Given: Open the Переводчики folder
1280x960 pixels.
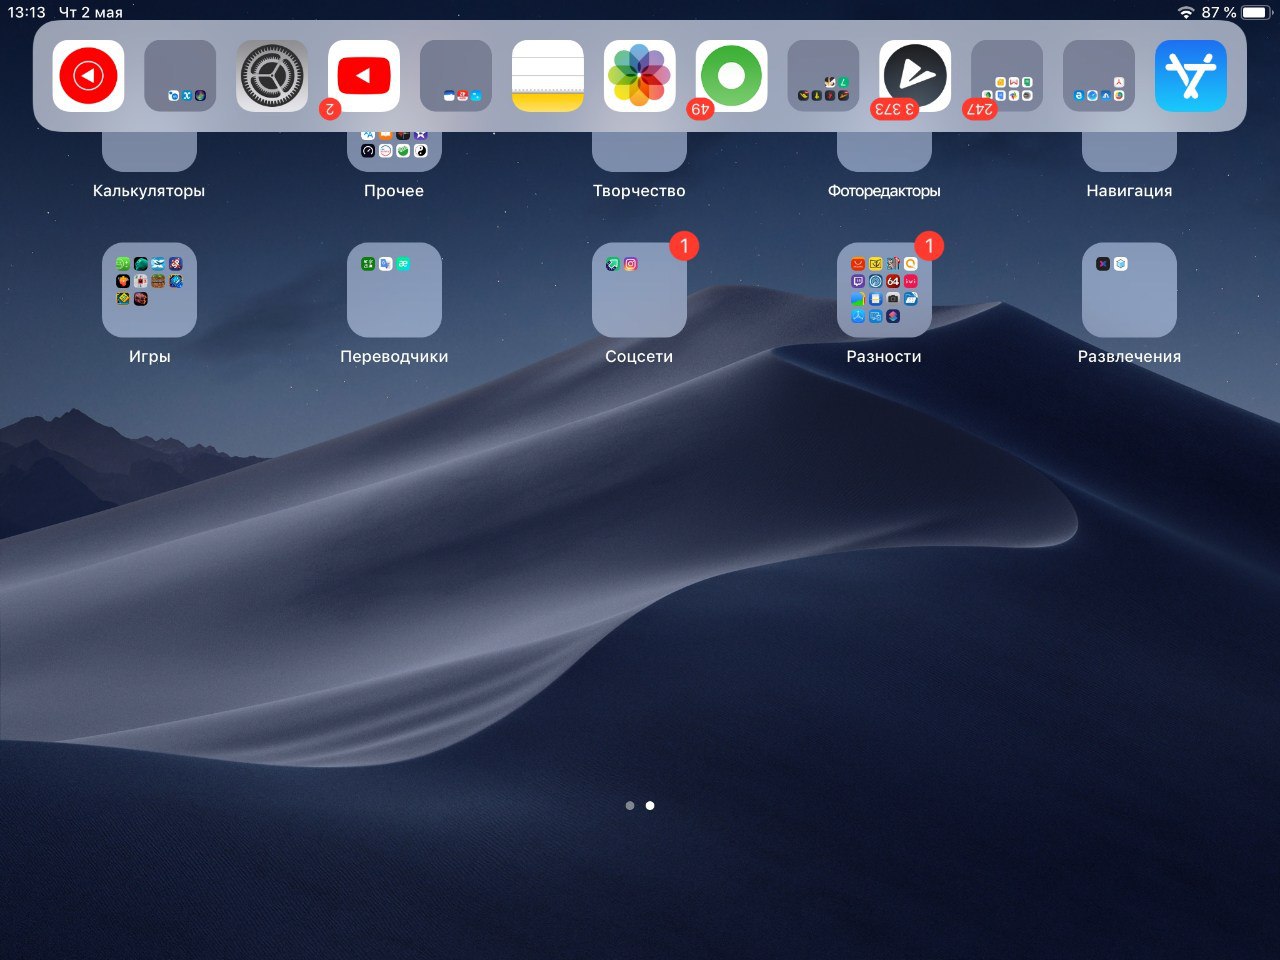Looking at the screenshot, I should [x=394, y=290].
